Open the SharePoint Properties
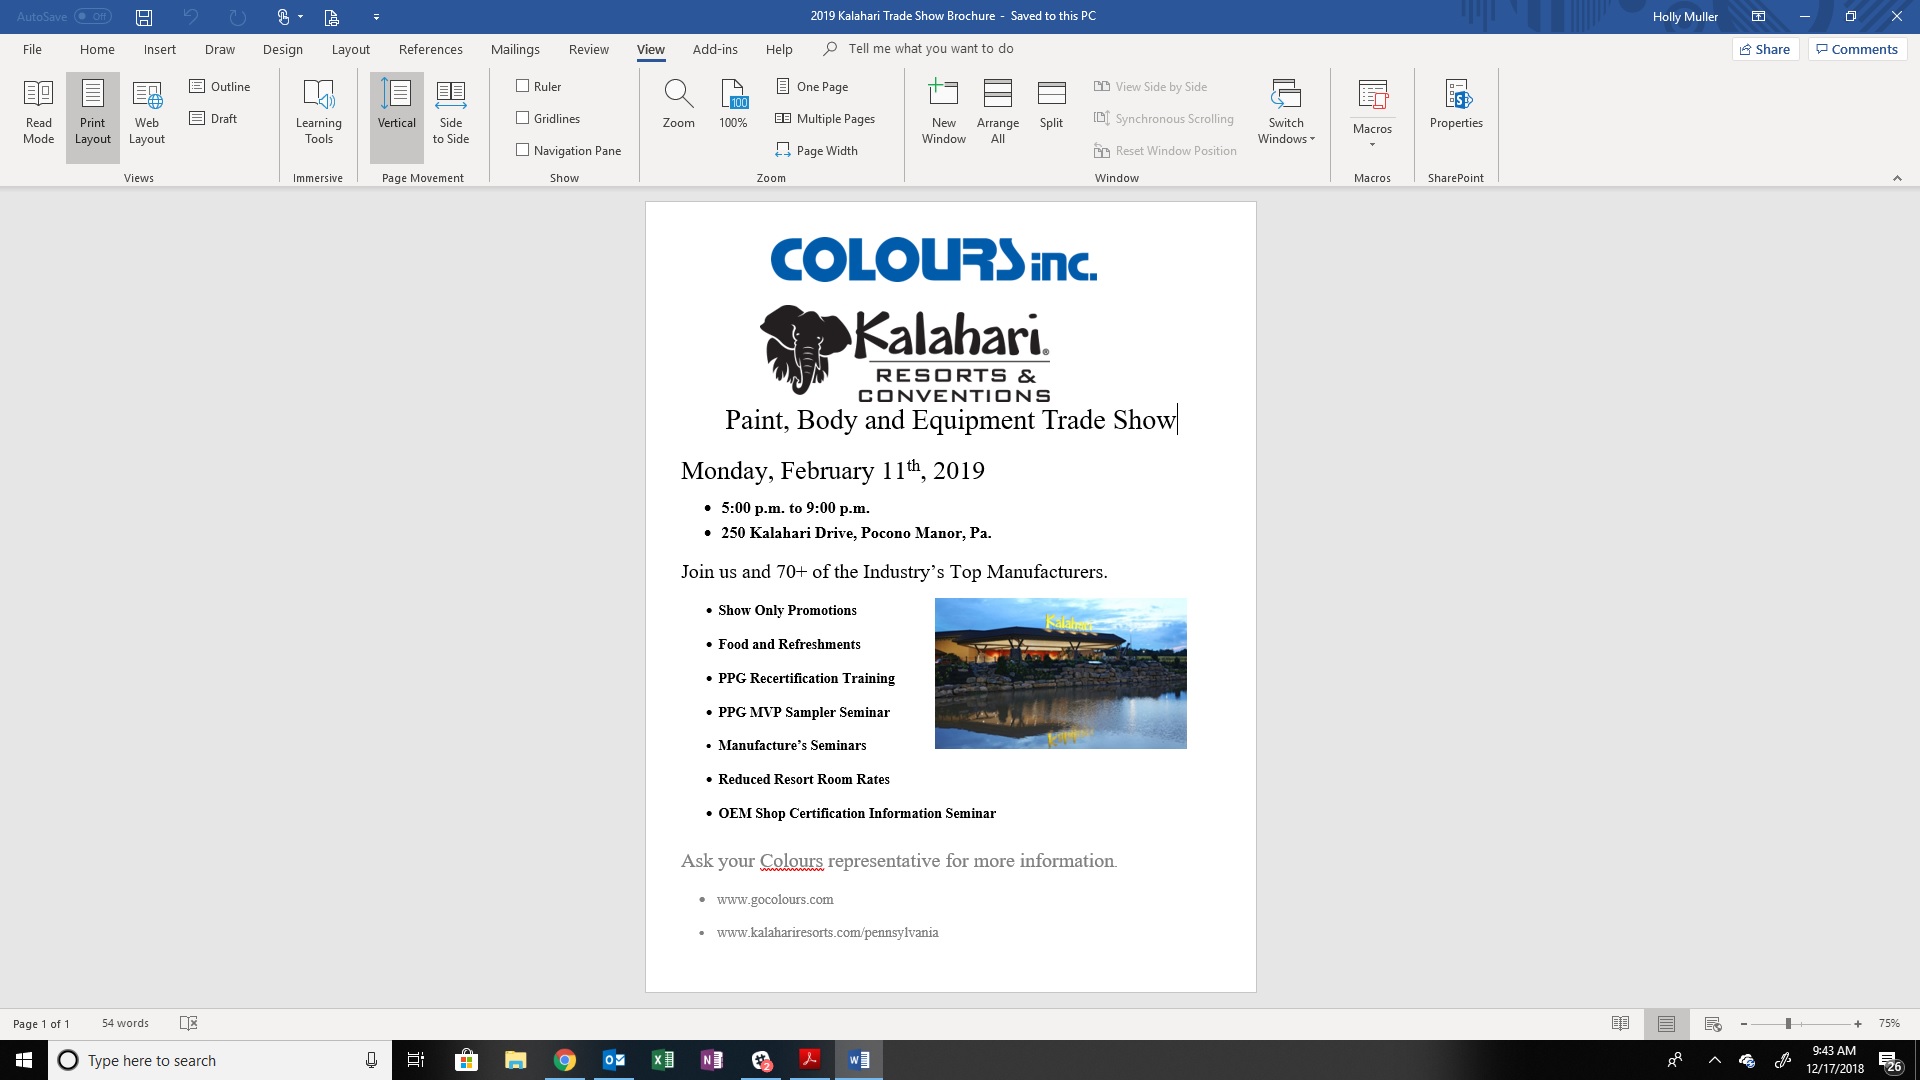This screenshot has height=1080, width=1920. (x=1456, y=106)
